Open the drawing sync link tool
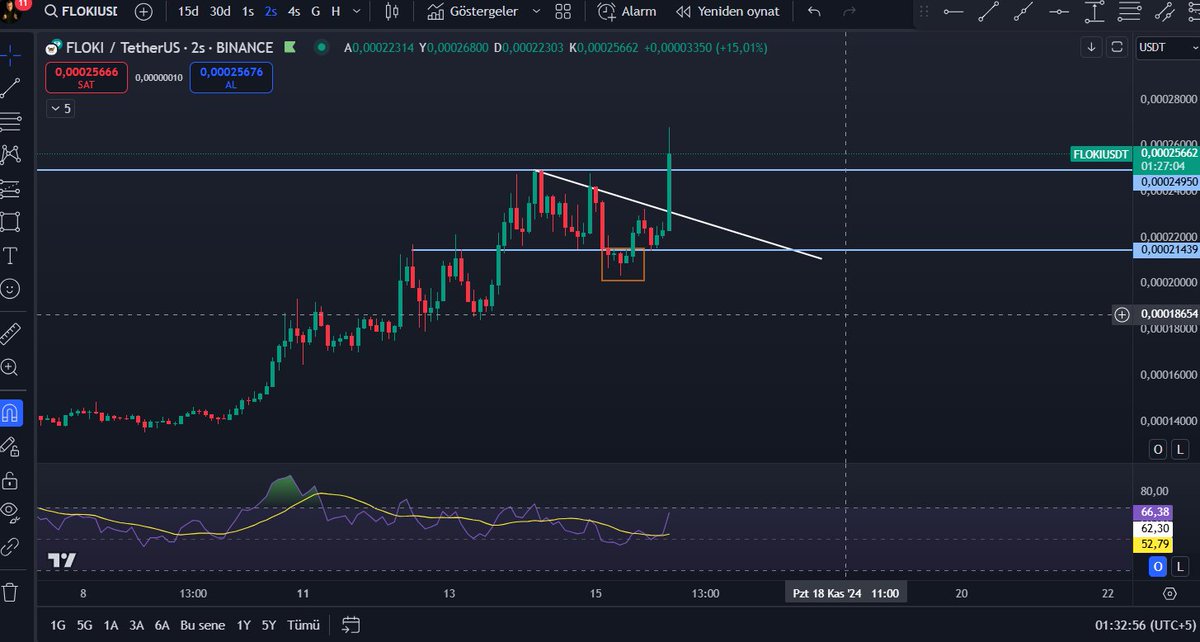The height and width of the screenshot is (642, 1200). tap(11, 546)
